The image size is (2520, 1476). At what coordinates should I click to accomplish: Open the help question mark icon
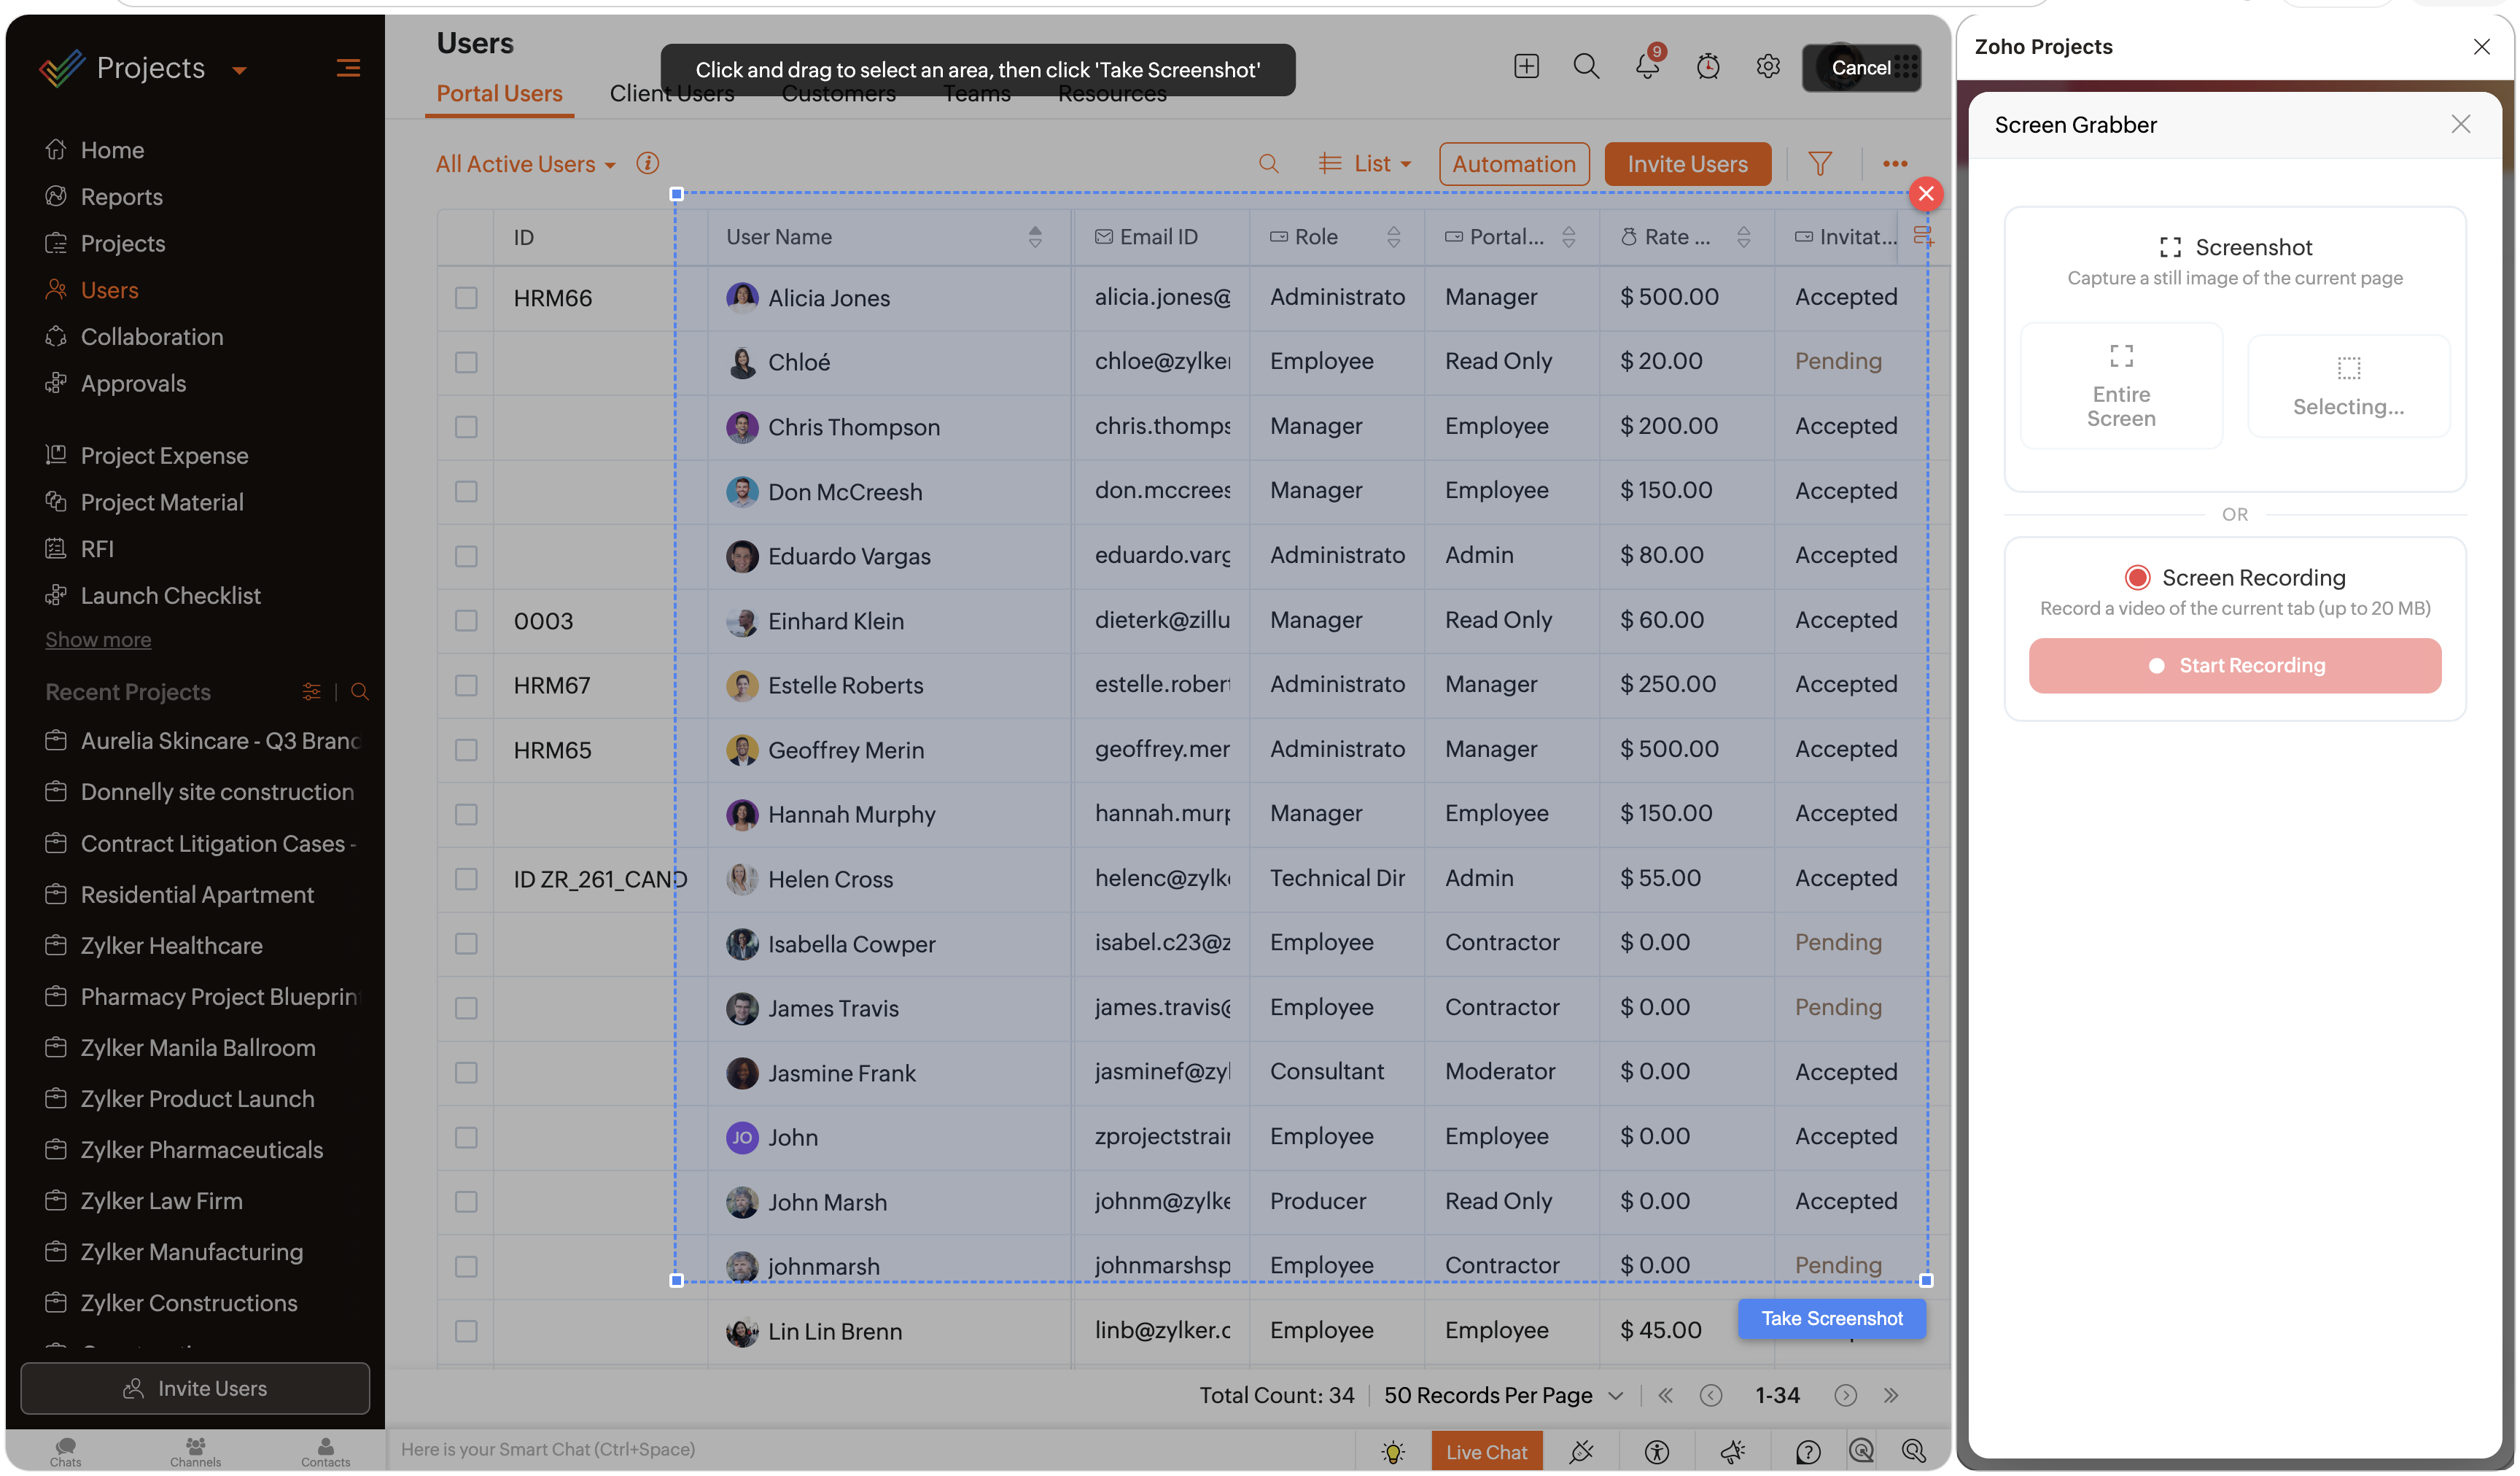(x=1808, y=1451)
